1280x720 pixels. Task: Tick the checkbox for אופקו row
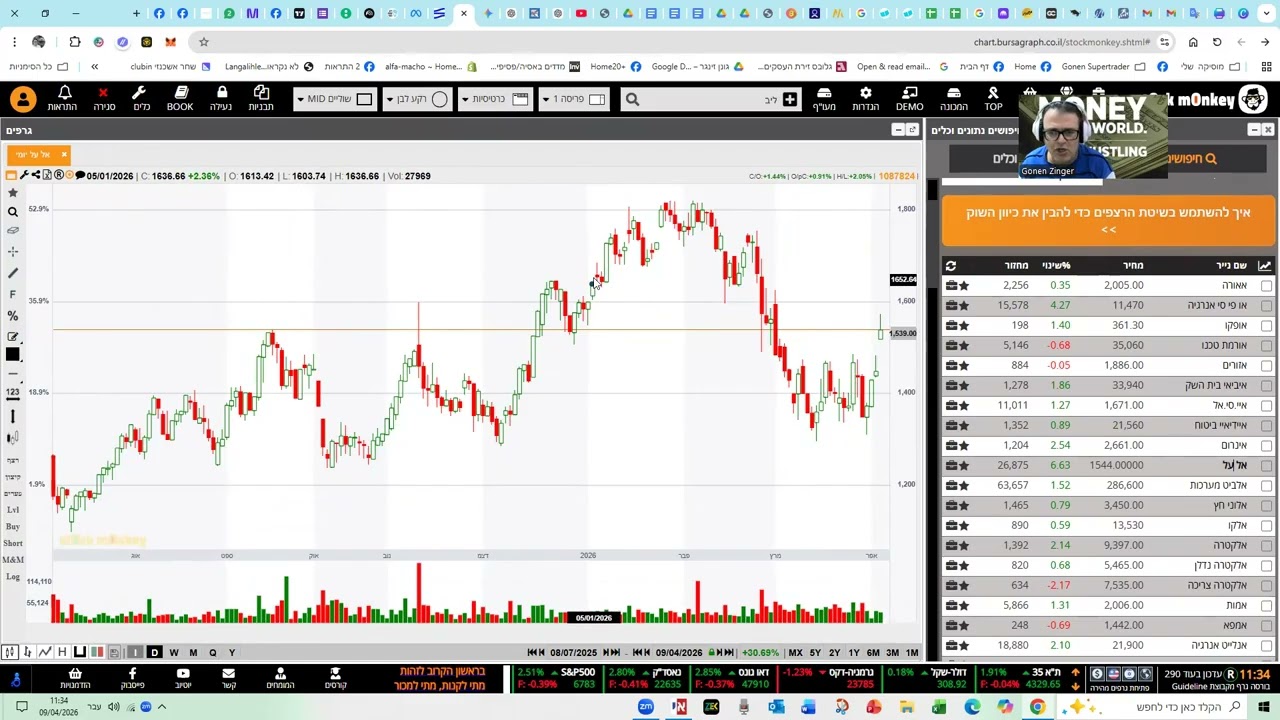tap(1266, 325)
